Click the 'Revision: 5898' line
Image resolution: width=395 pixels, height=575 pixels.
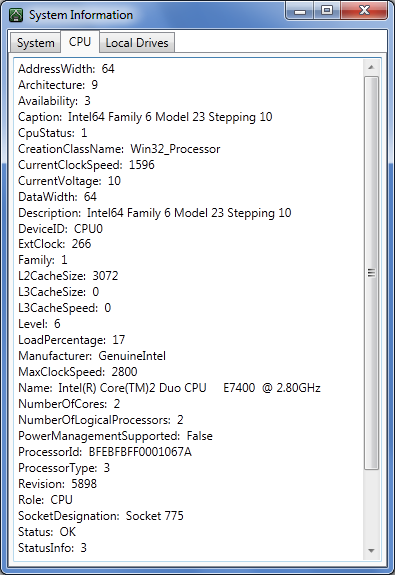pyautogui.click(x=58, y=484)
